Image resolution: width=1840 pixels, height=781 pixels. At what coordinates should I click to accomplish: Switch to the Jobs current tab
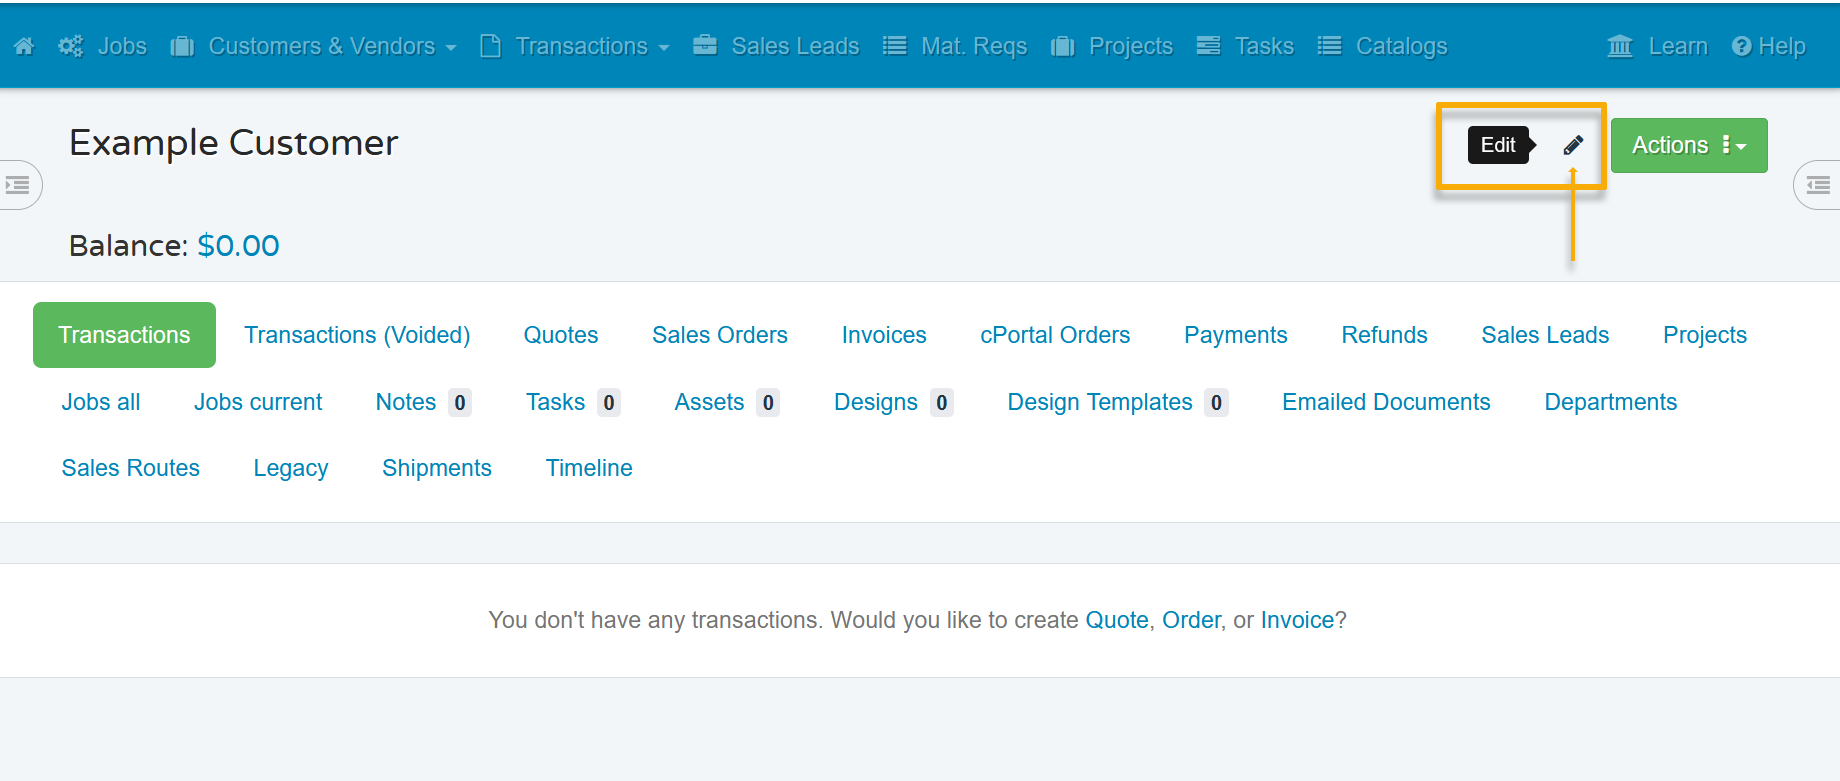coord(258,402)
